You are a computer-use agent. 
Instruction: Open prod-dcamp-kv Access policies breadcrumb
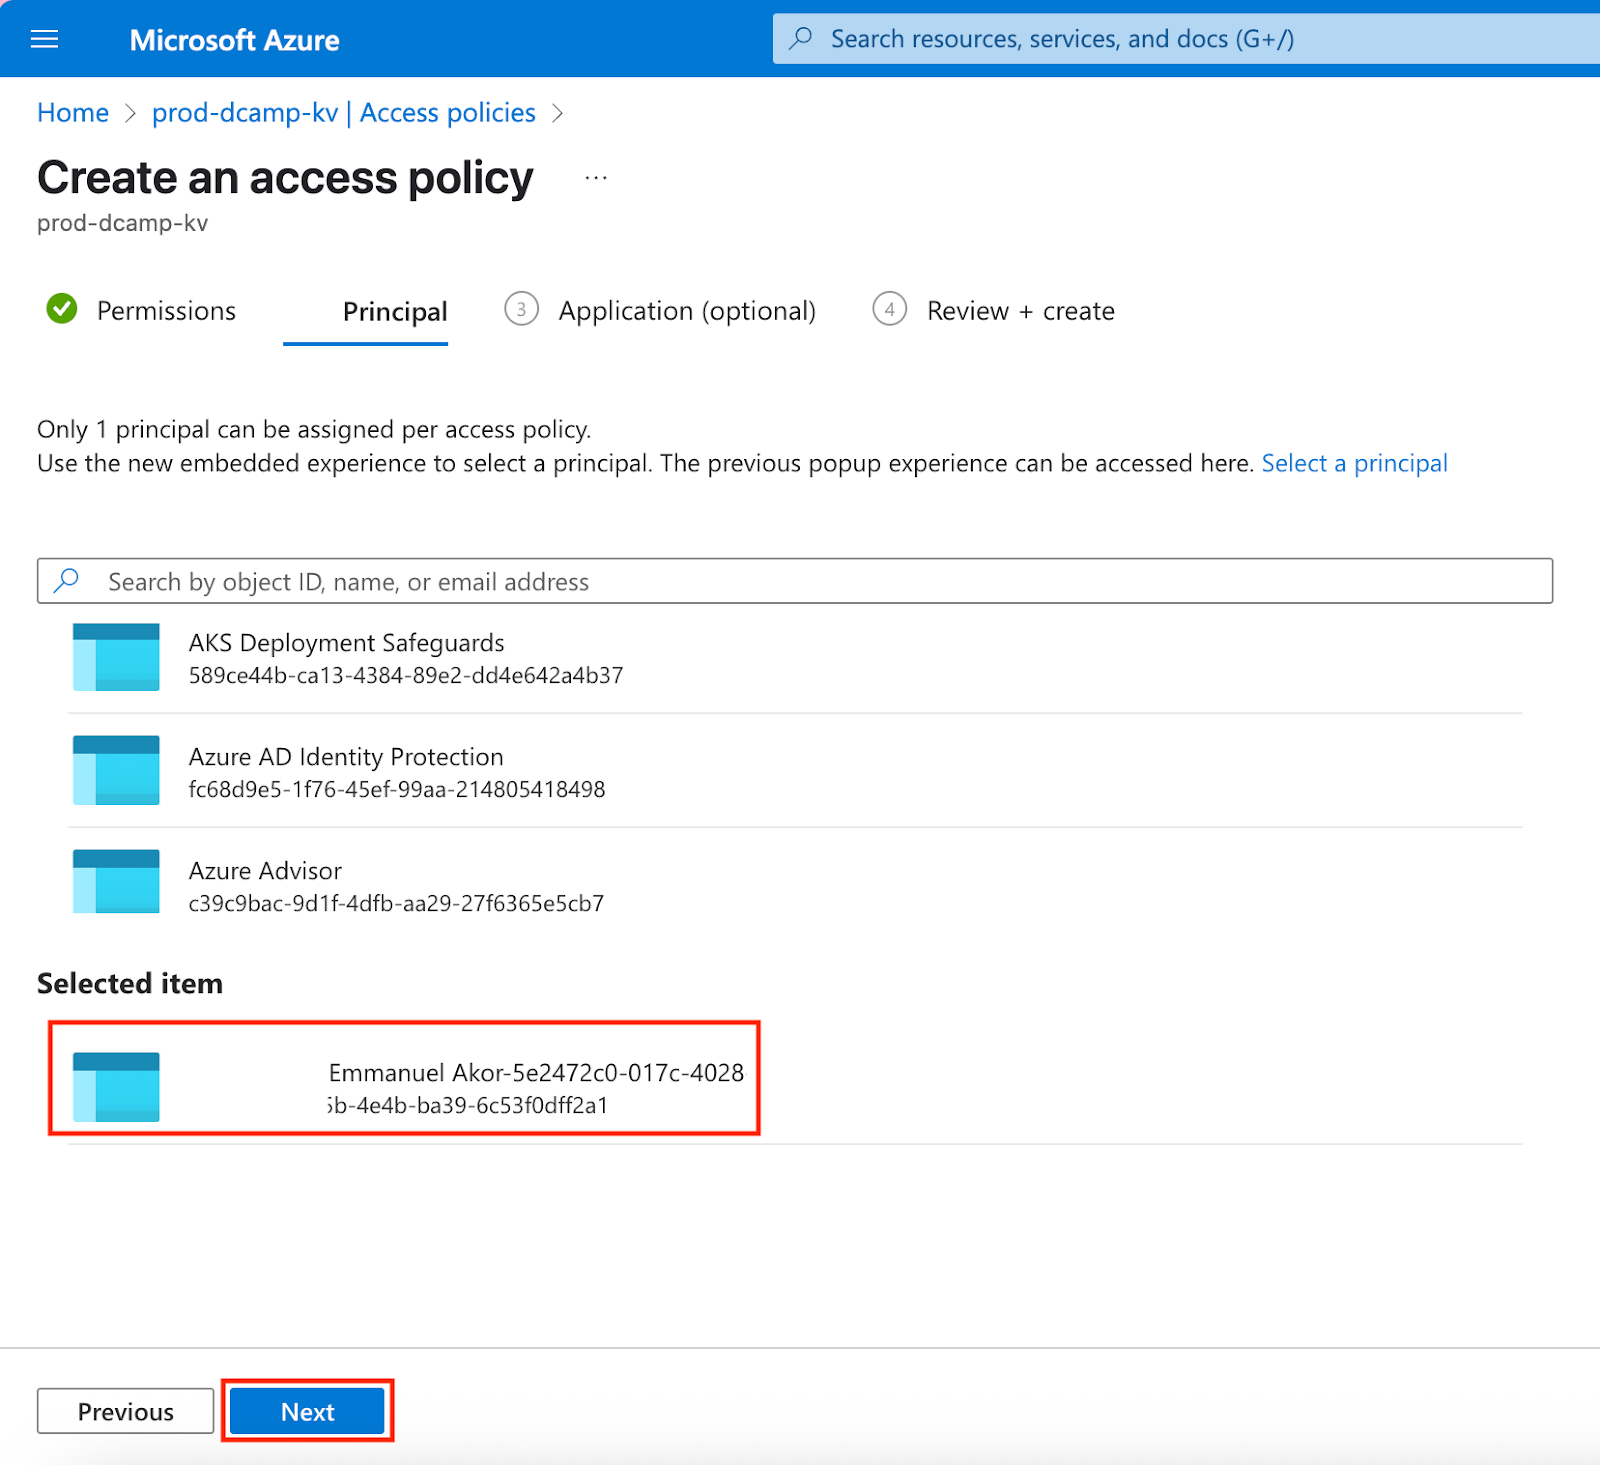pos(344,112)
